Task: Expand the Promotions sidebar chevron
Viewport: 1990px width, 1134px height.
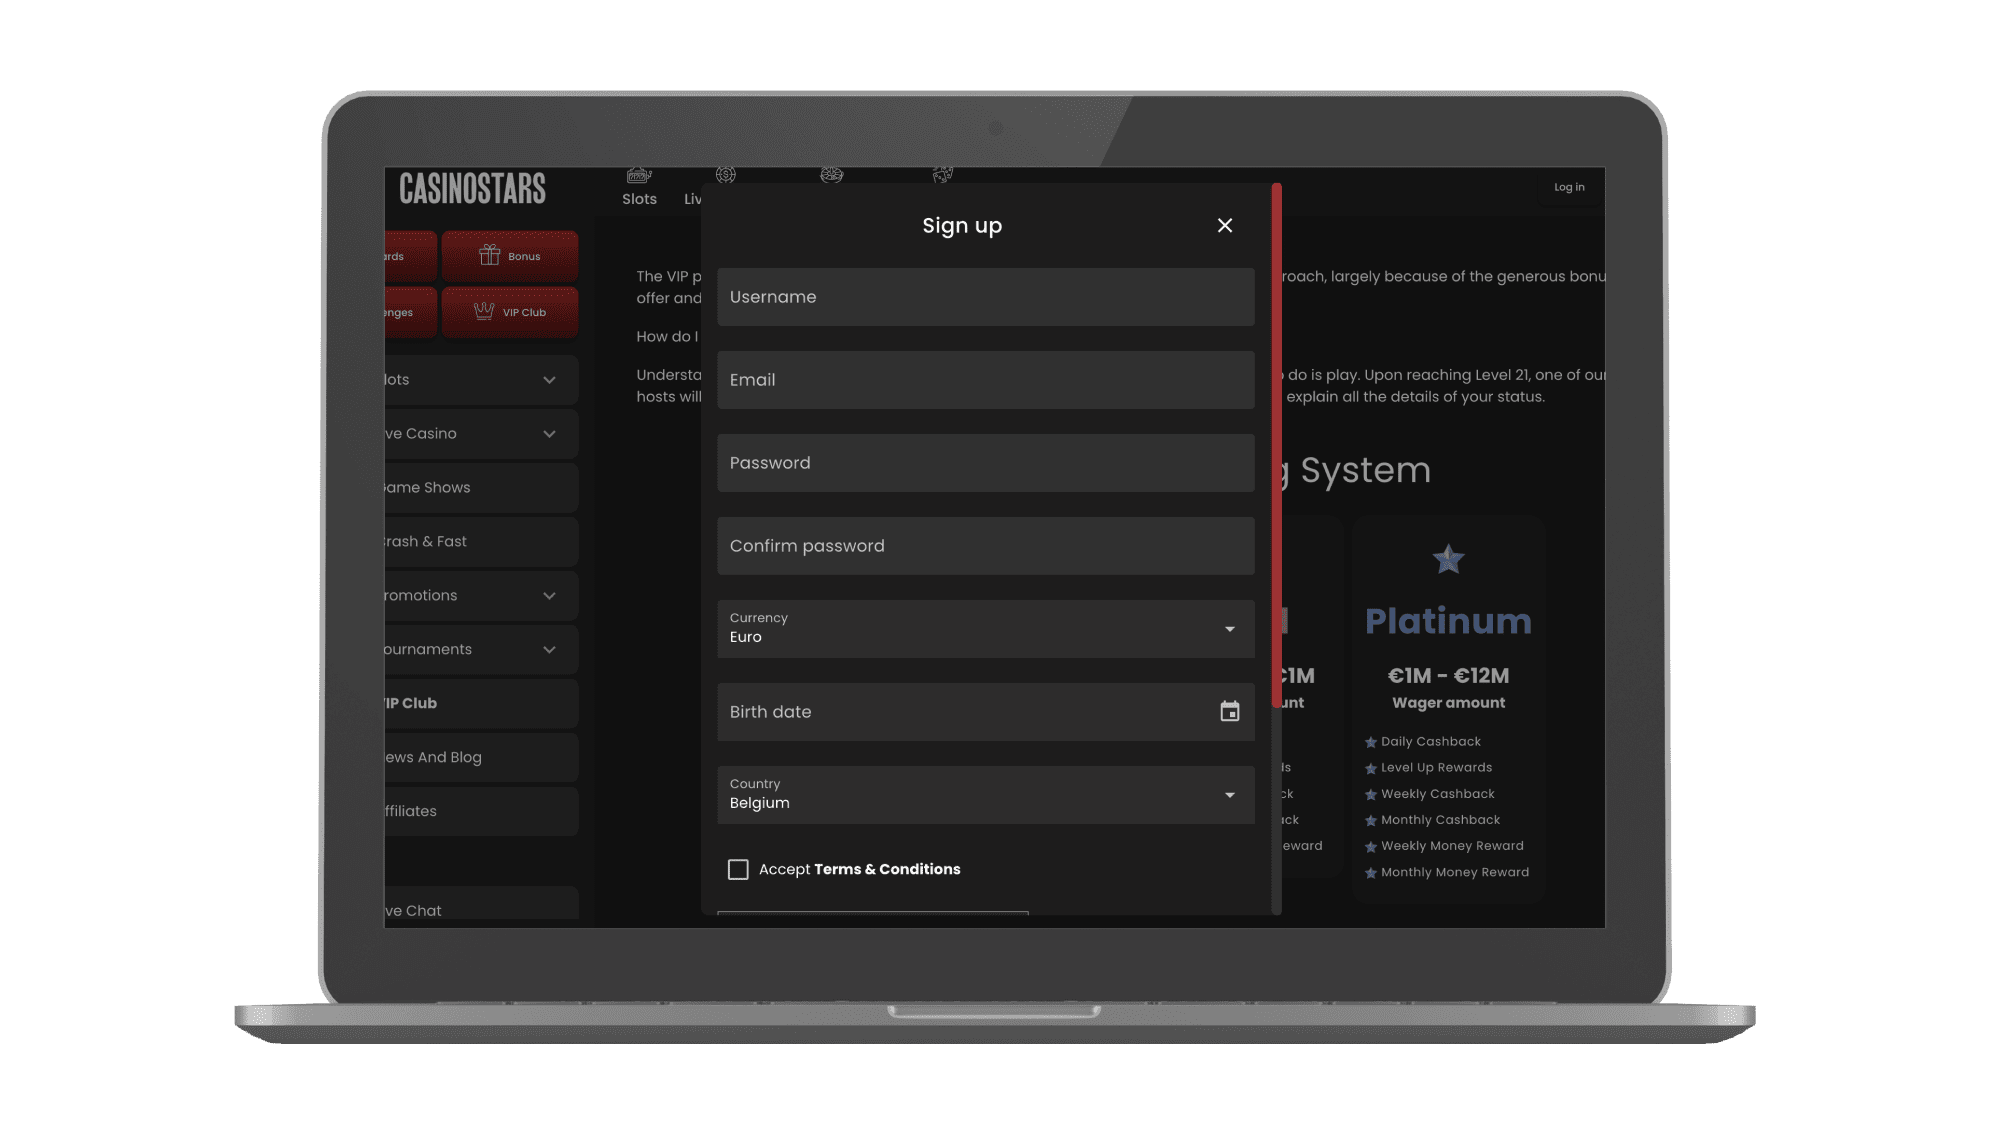Action: (549, 596)
